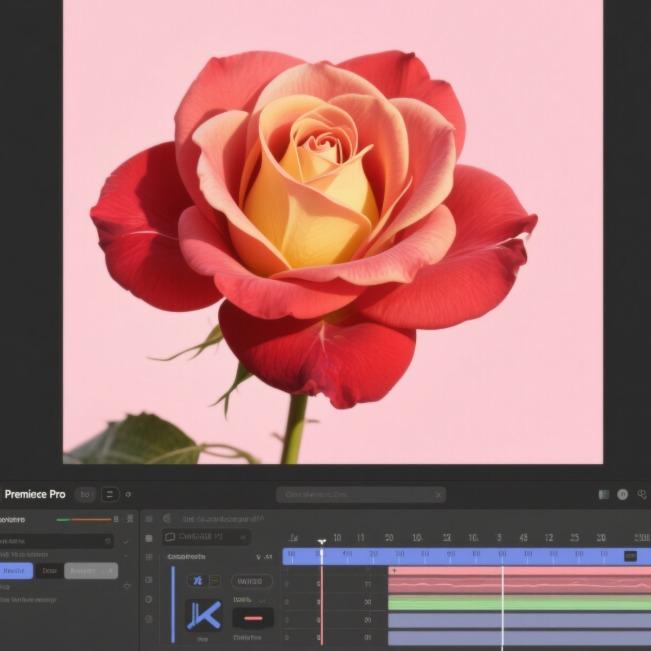Click the pill-shaped toggle next to Premiere Pro

(x=86, y=494)
